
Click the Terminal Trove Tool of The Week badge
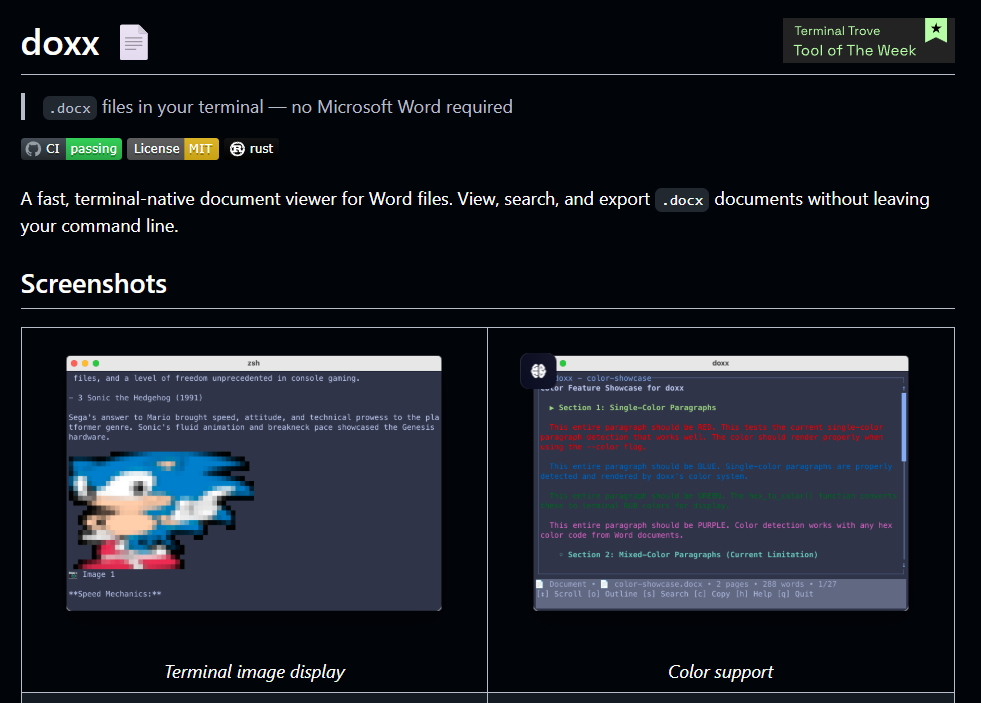coord(868,40)
